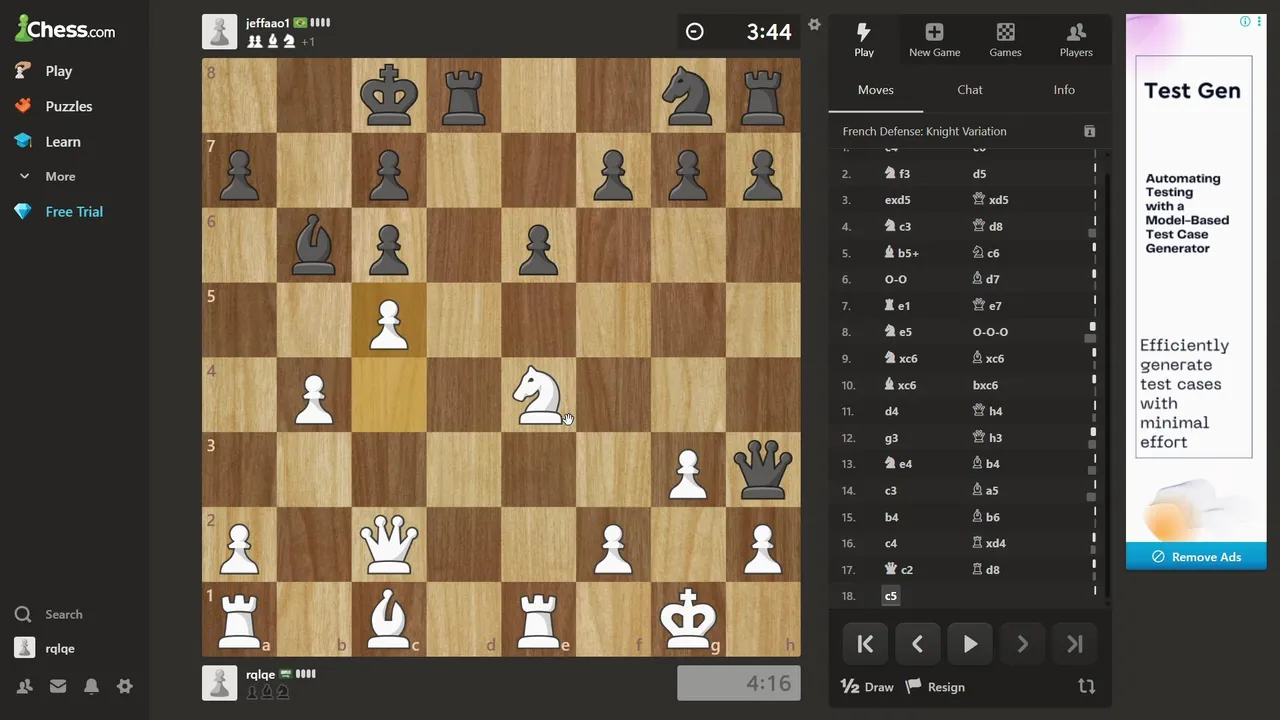Go back one move
The width and height of the screenshot is (1280, 720).
pos(917,645)
